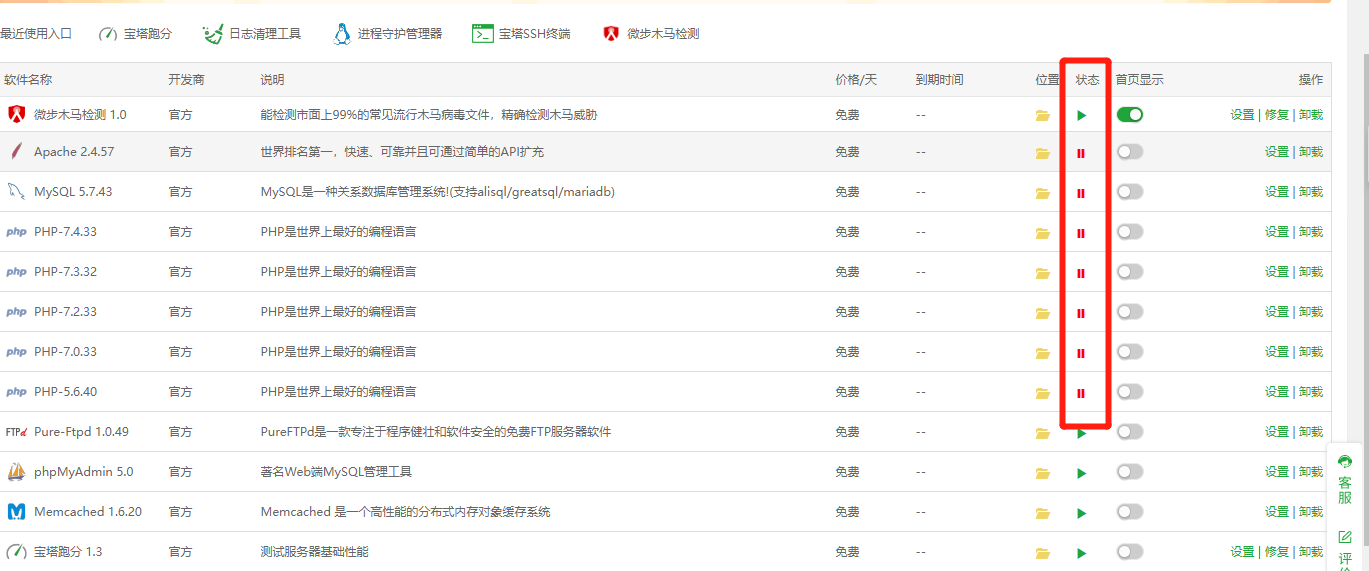Enable homepage display for Apache 2.4.57
Image resolution: width=1369 pixels, height=571 pixels.
tap(1130, 152)
